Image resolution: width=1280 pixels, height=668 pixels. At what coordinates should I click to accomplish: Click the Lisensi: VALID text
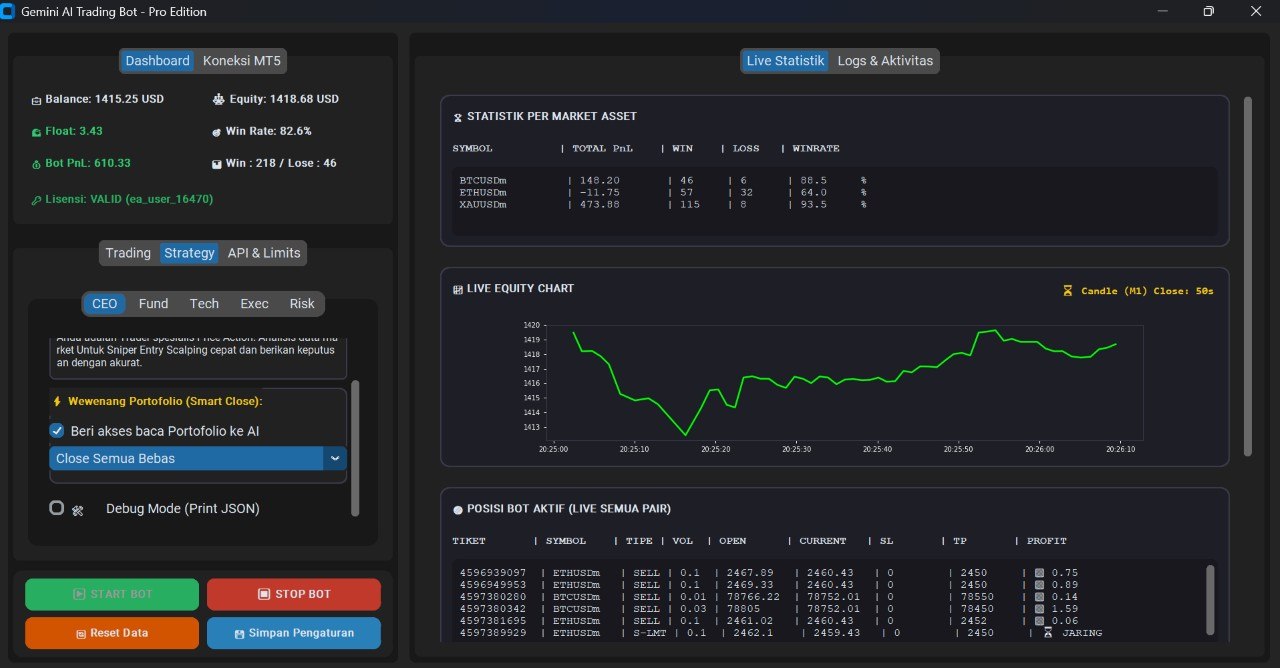point(129,199)
